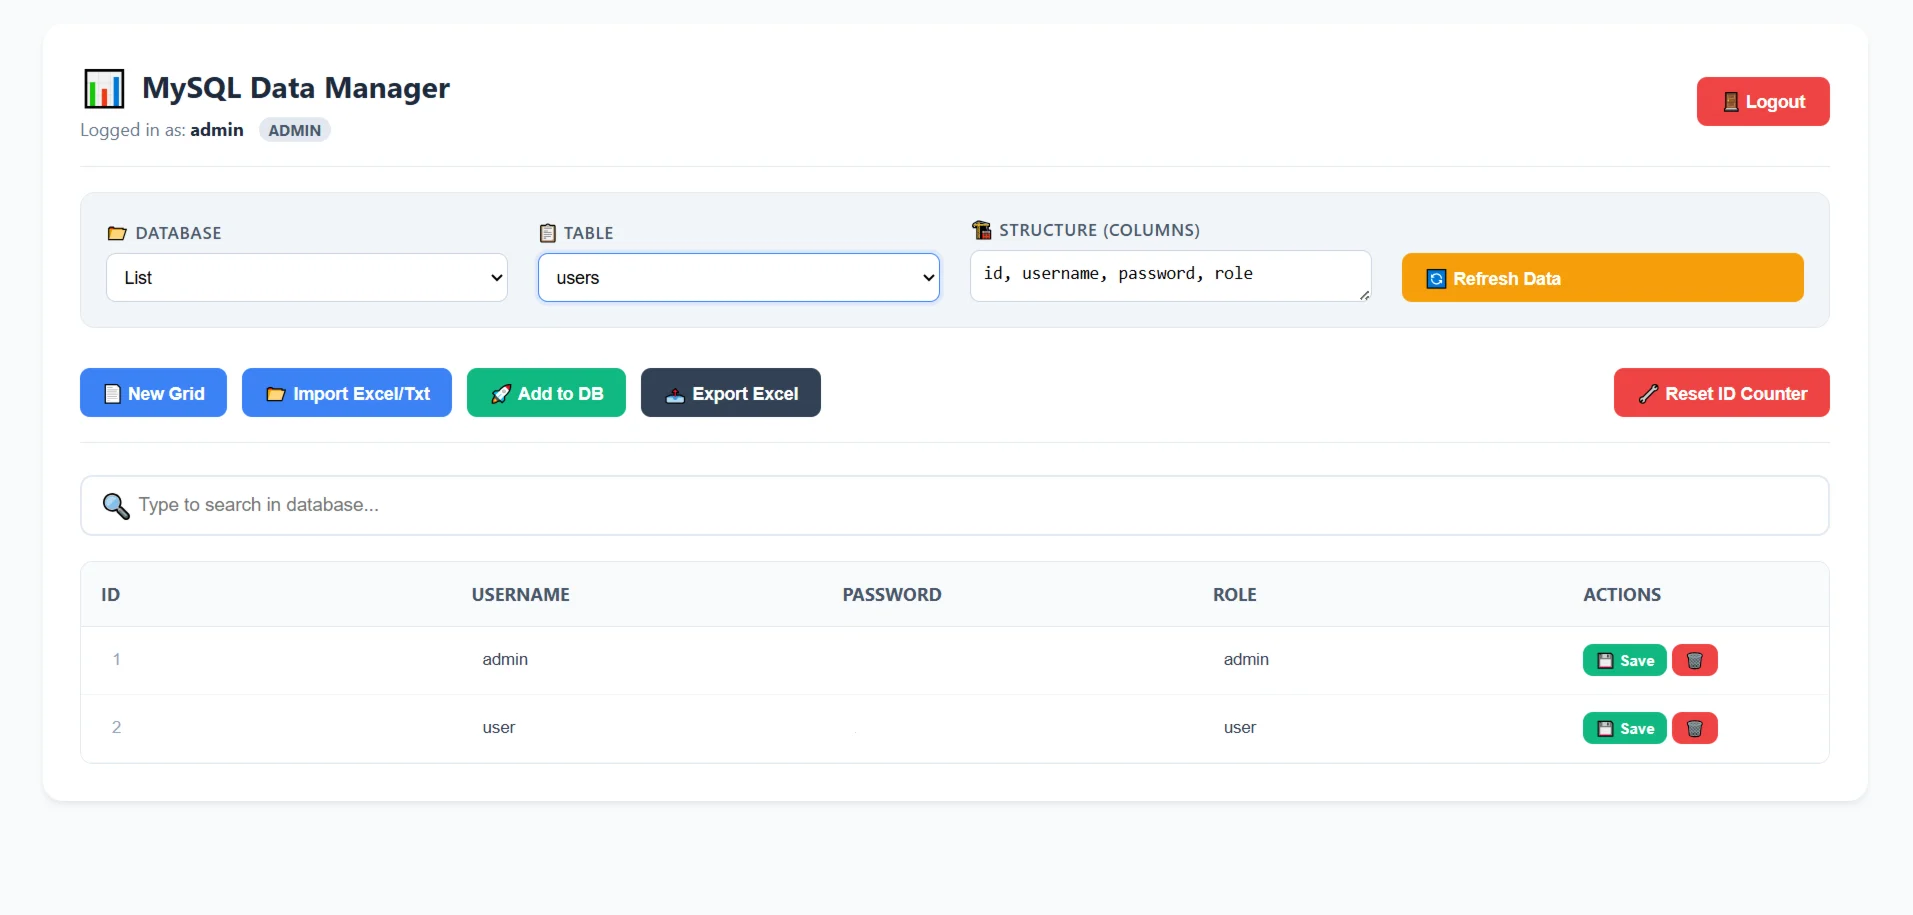Viewport: 1913px width, 915px height.
Task: Open Import Excel/Txt file dialog
Action: 346,393
